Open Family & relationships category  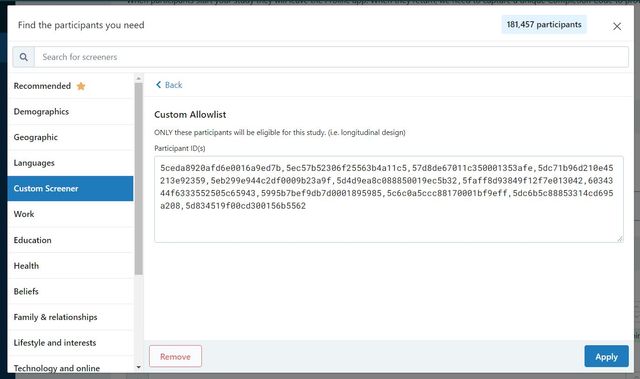click(70, 317)
